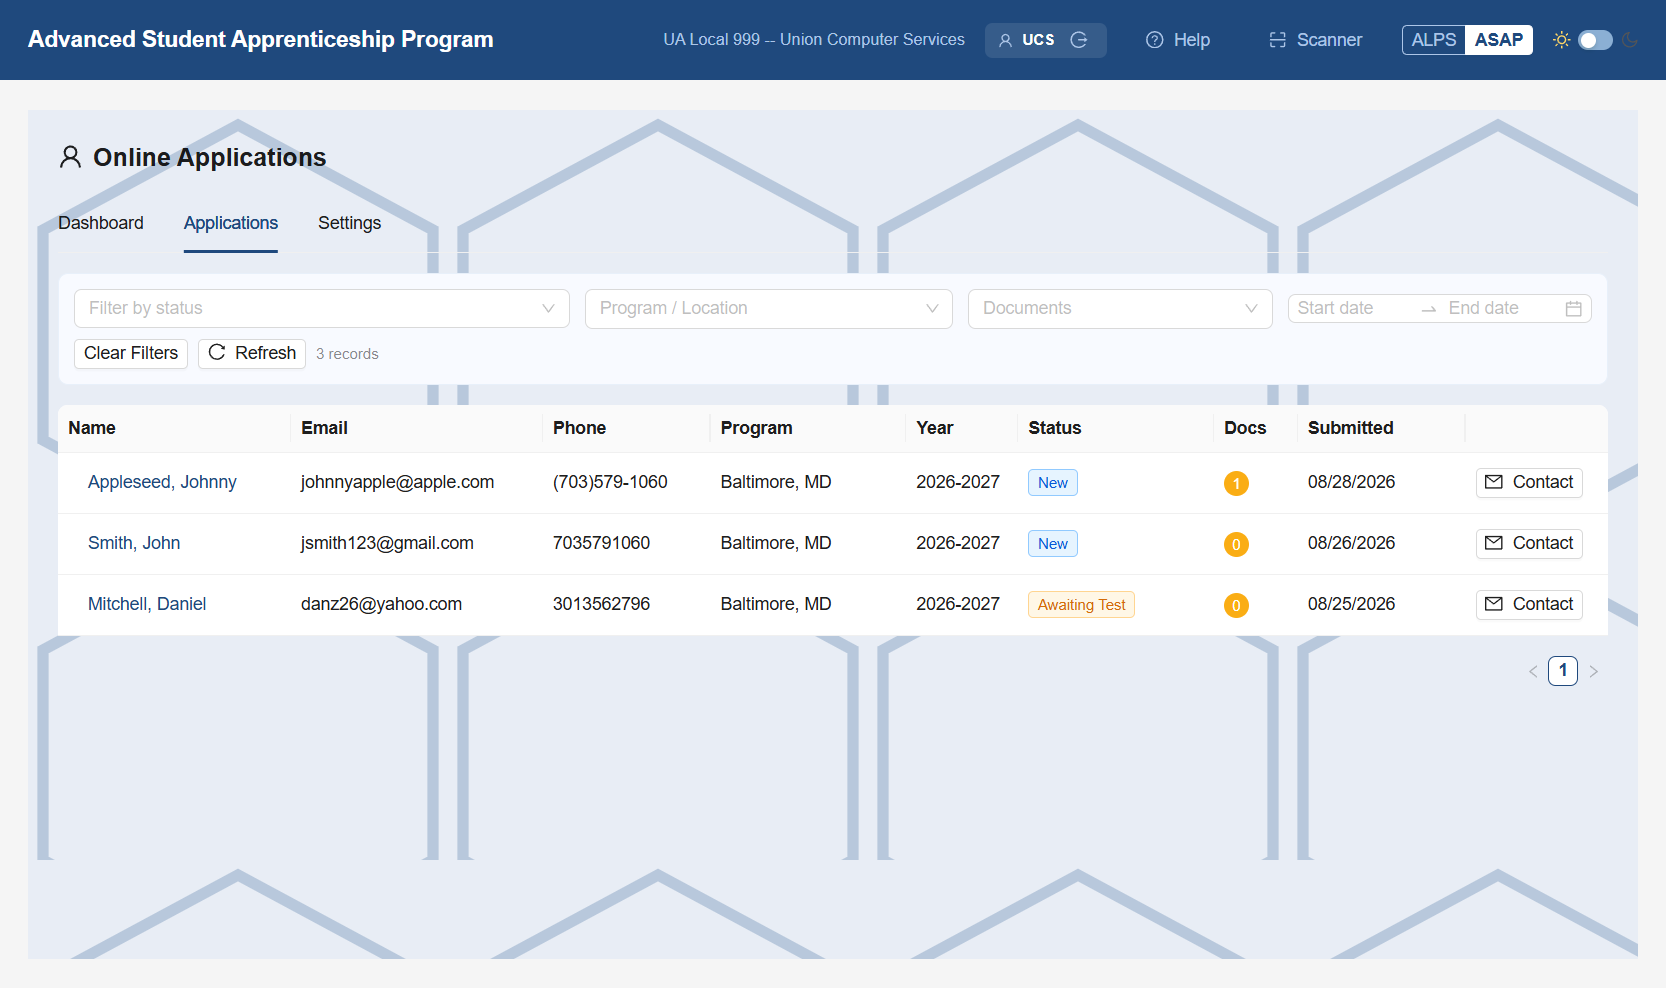This screenshot has width=1666, height=988.
Task: Open the Scanner tool
Action: coord(1315,40)
